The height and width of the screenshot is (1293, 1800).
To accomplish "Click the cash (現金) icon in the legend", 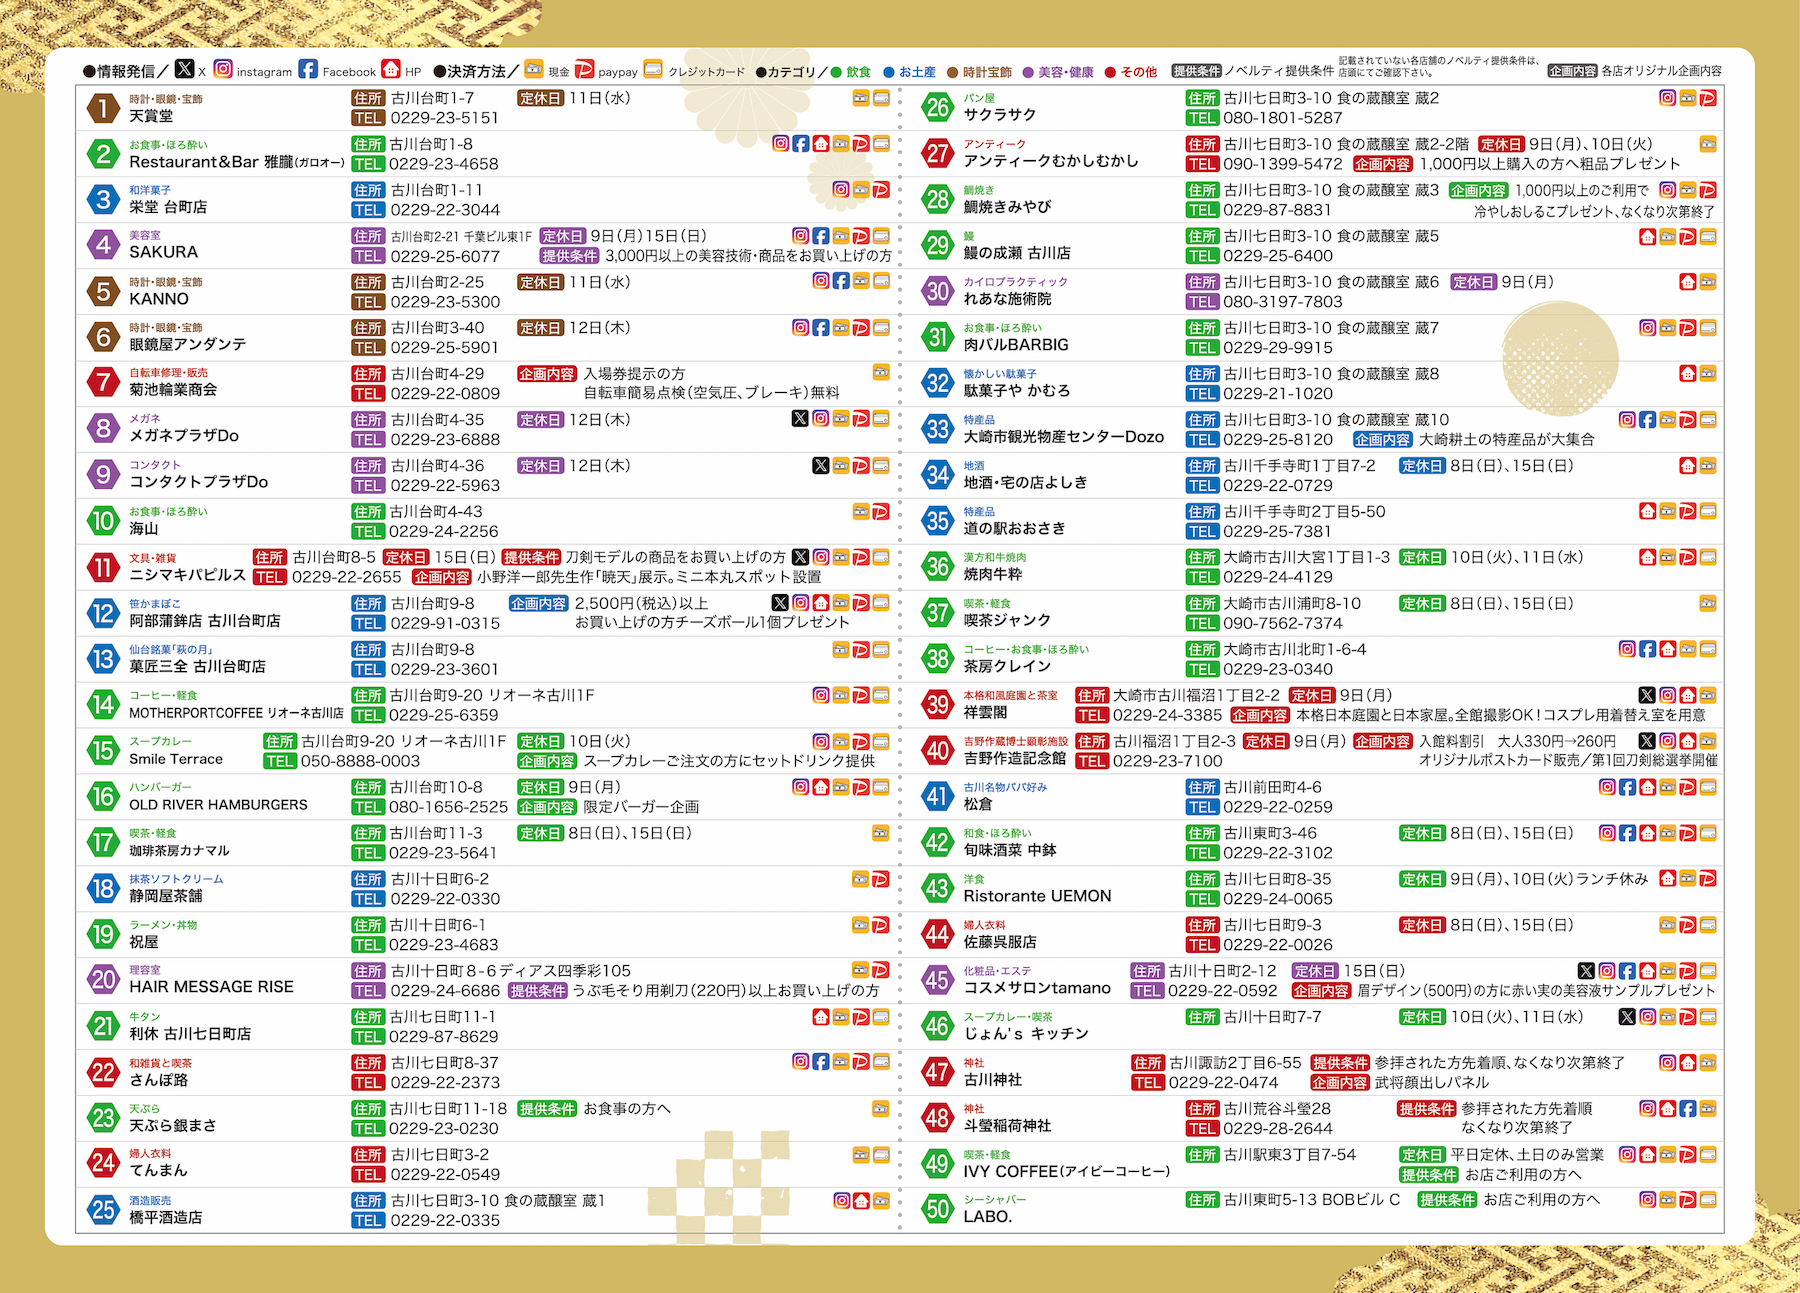I will [x=535, y=69].
